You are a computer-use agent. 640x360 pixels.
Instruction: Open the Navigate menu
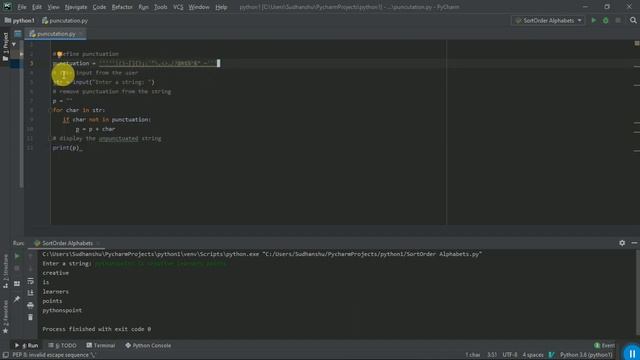[76, 7]
